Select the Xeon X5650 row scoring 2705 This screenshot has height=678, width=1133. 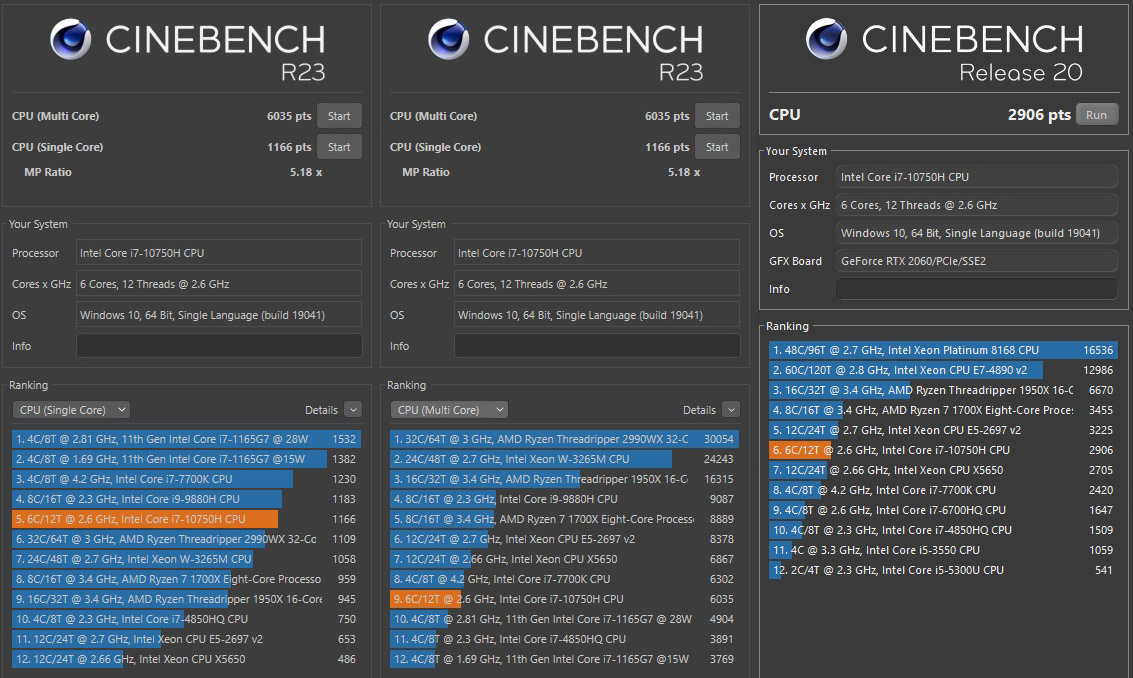[943, 470]
